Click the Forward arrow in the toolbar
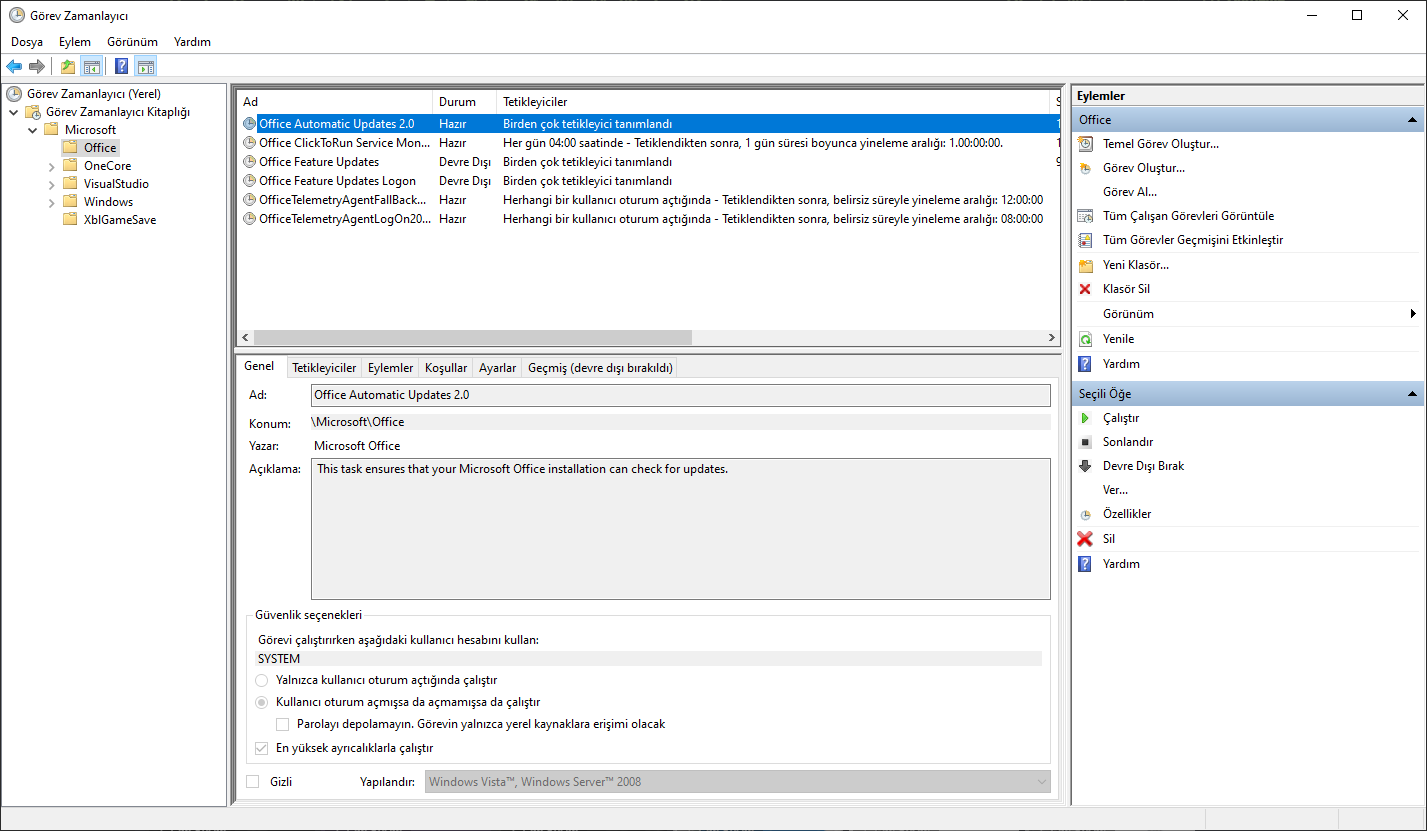1427x831 pixels. (x=37, y=67)
